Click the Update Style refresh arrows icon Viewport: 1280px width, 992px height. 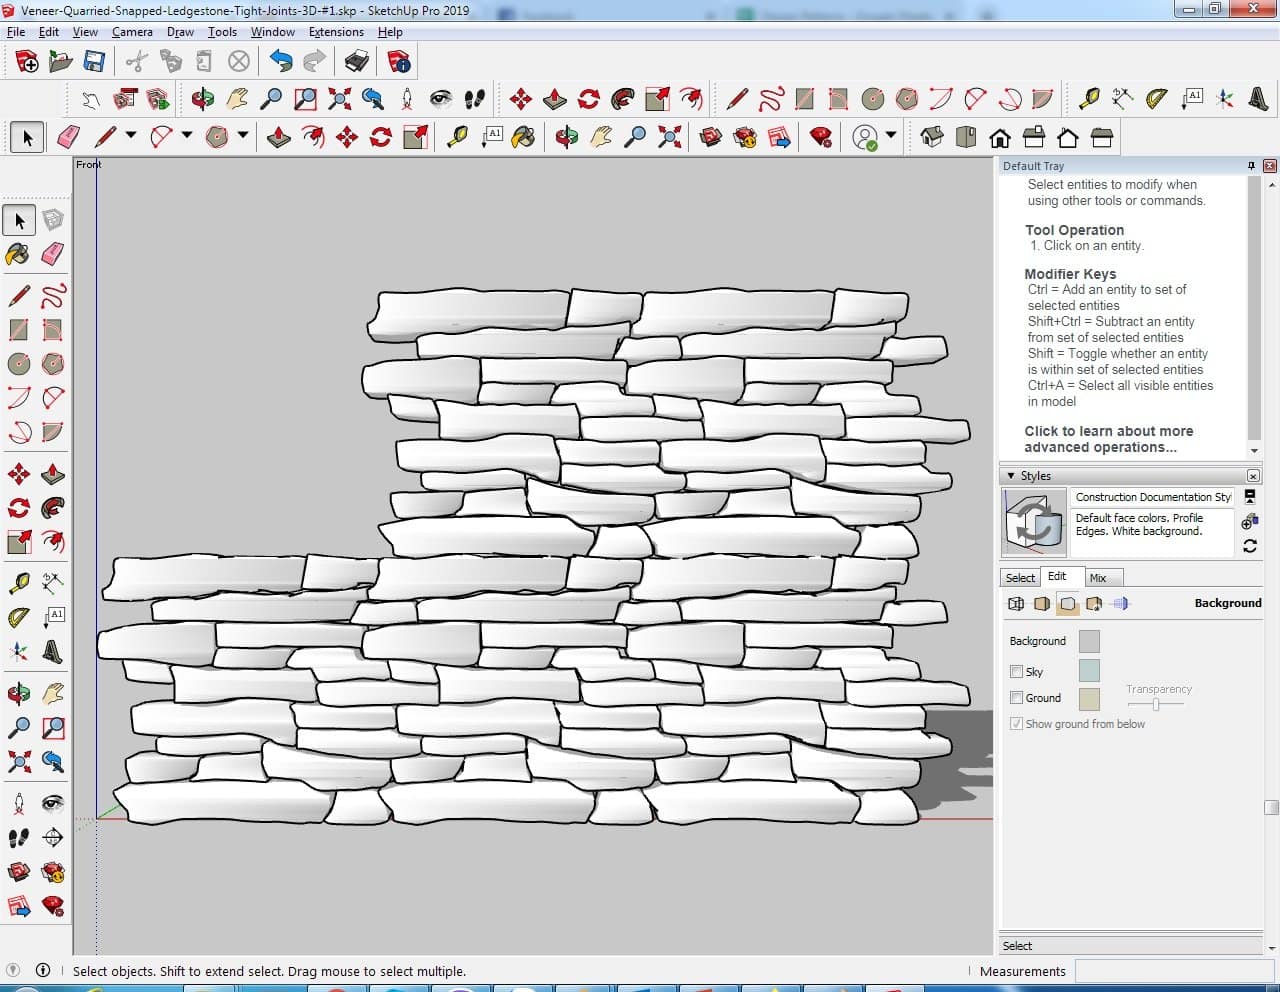point(1249,546)
